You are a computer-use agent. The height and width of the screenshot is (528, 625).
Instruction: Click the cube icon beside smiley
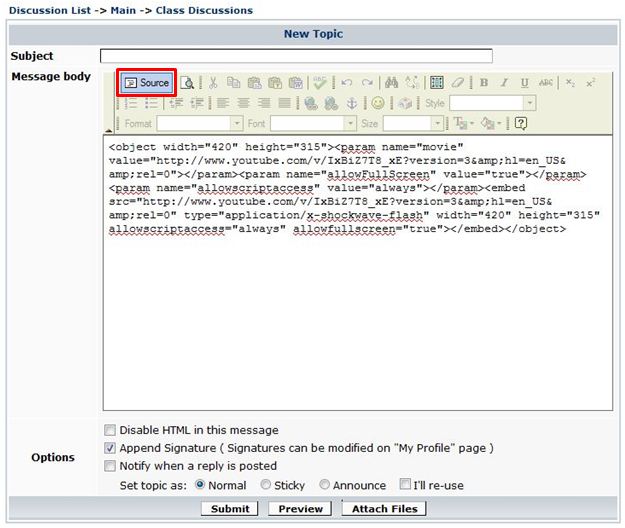(x=405, y=103)
